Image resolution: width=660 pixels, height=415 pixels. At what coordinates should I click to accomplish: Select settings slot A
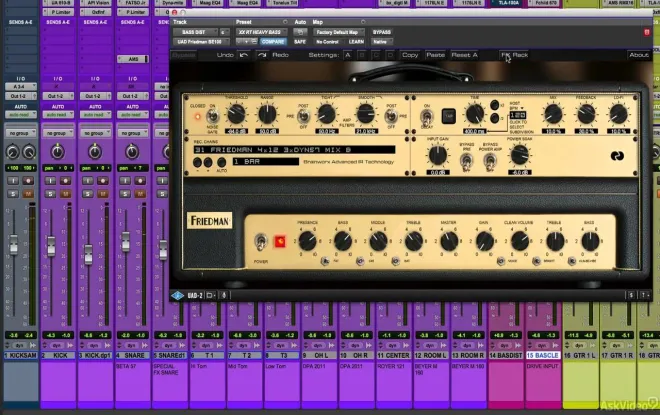tap(348, 55)
